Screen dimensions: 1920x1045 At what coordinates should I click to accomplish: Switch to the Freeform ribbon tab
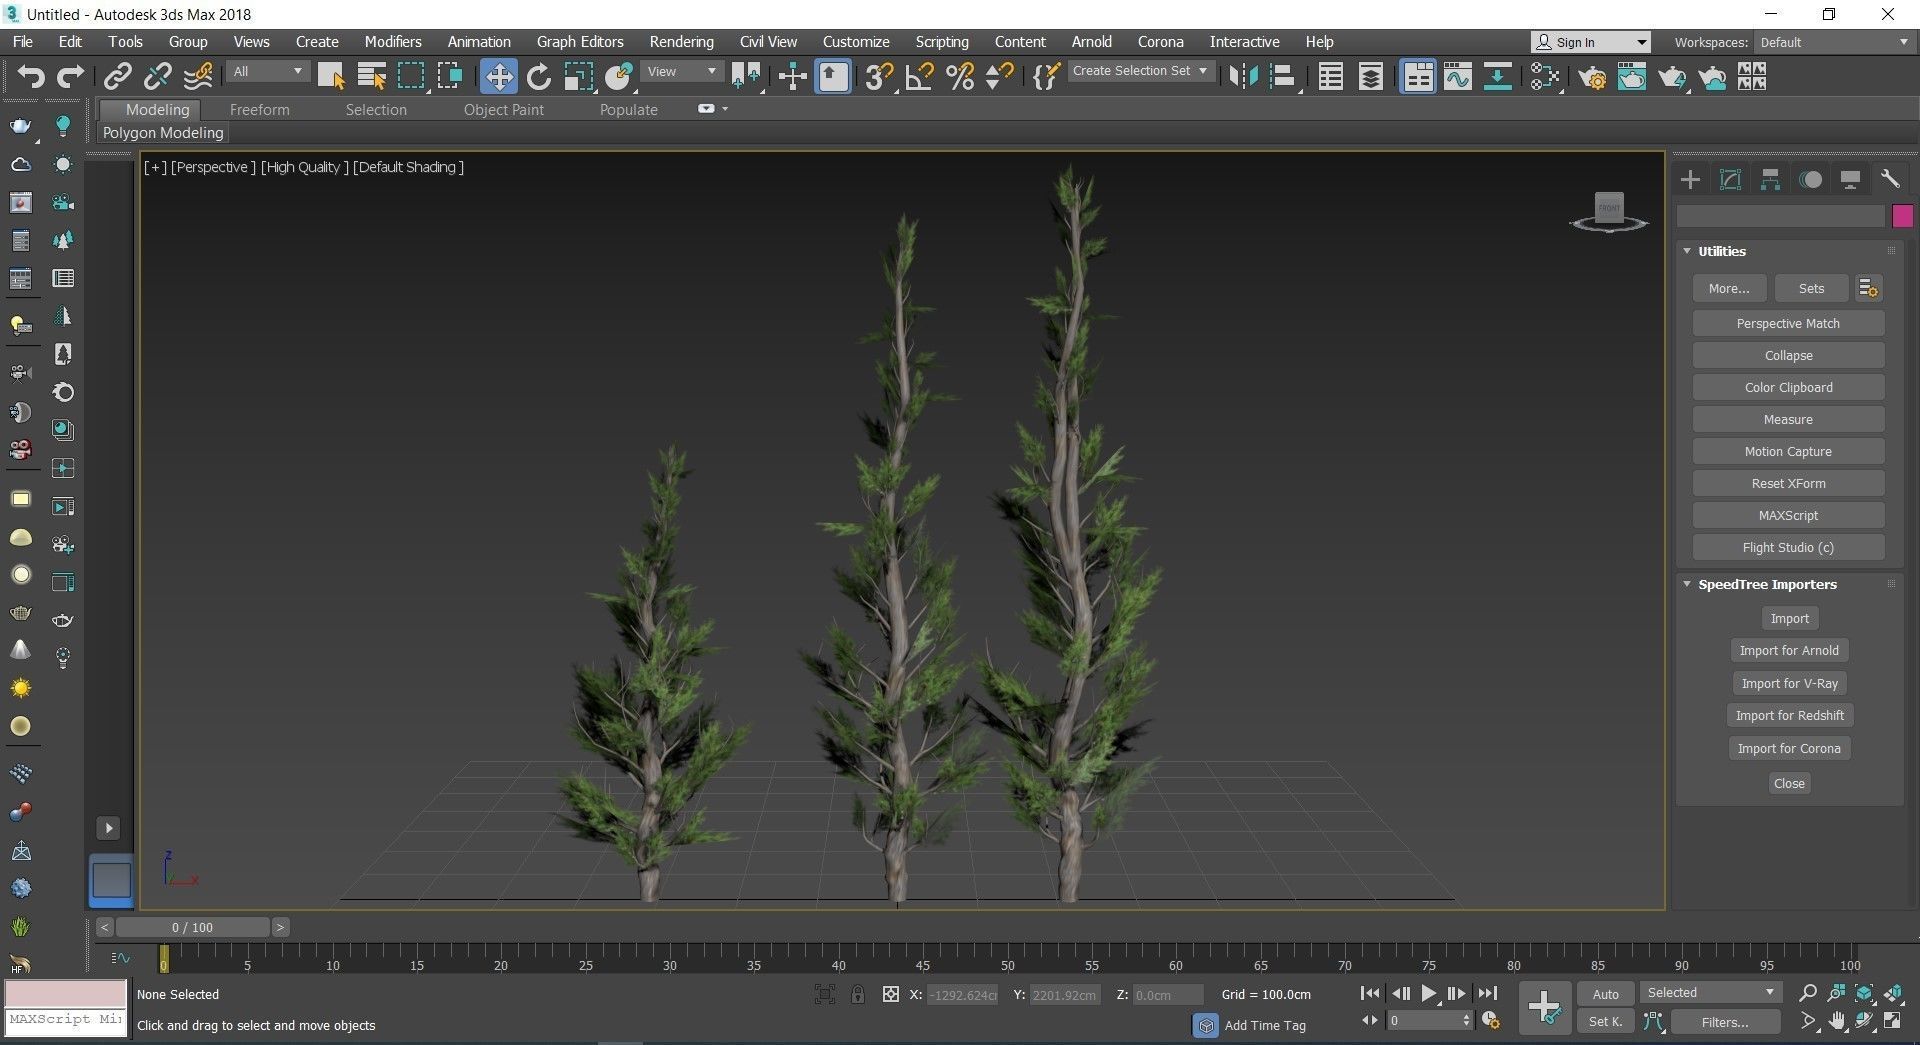[x=259, y=110]
